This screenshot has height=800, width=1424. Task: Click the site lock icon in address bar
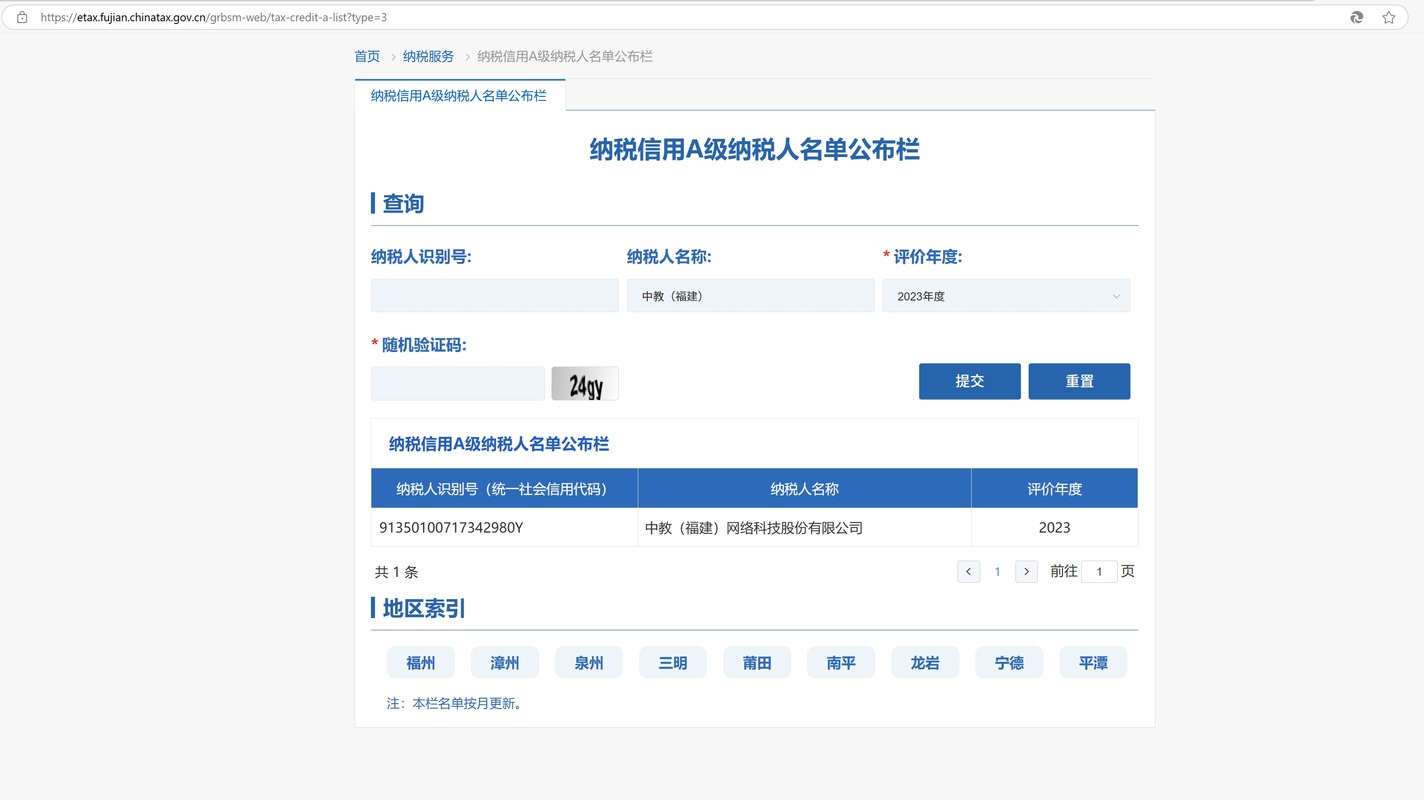(22, 17)
